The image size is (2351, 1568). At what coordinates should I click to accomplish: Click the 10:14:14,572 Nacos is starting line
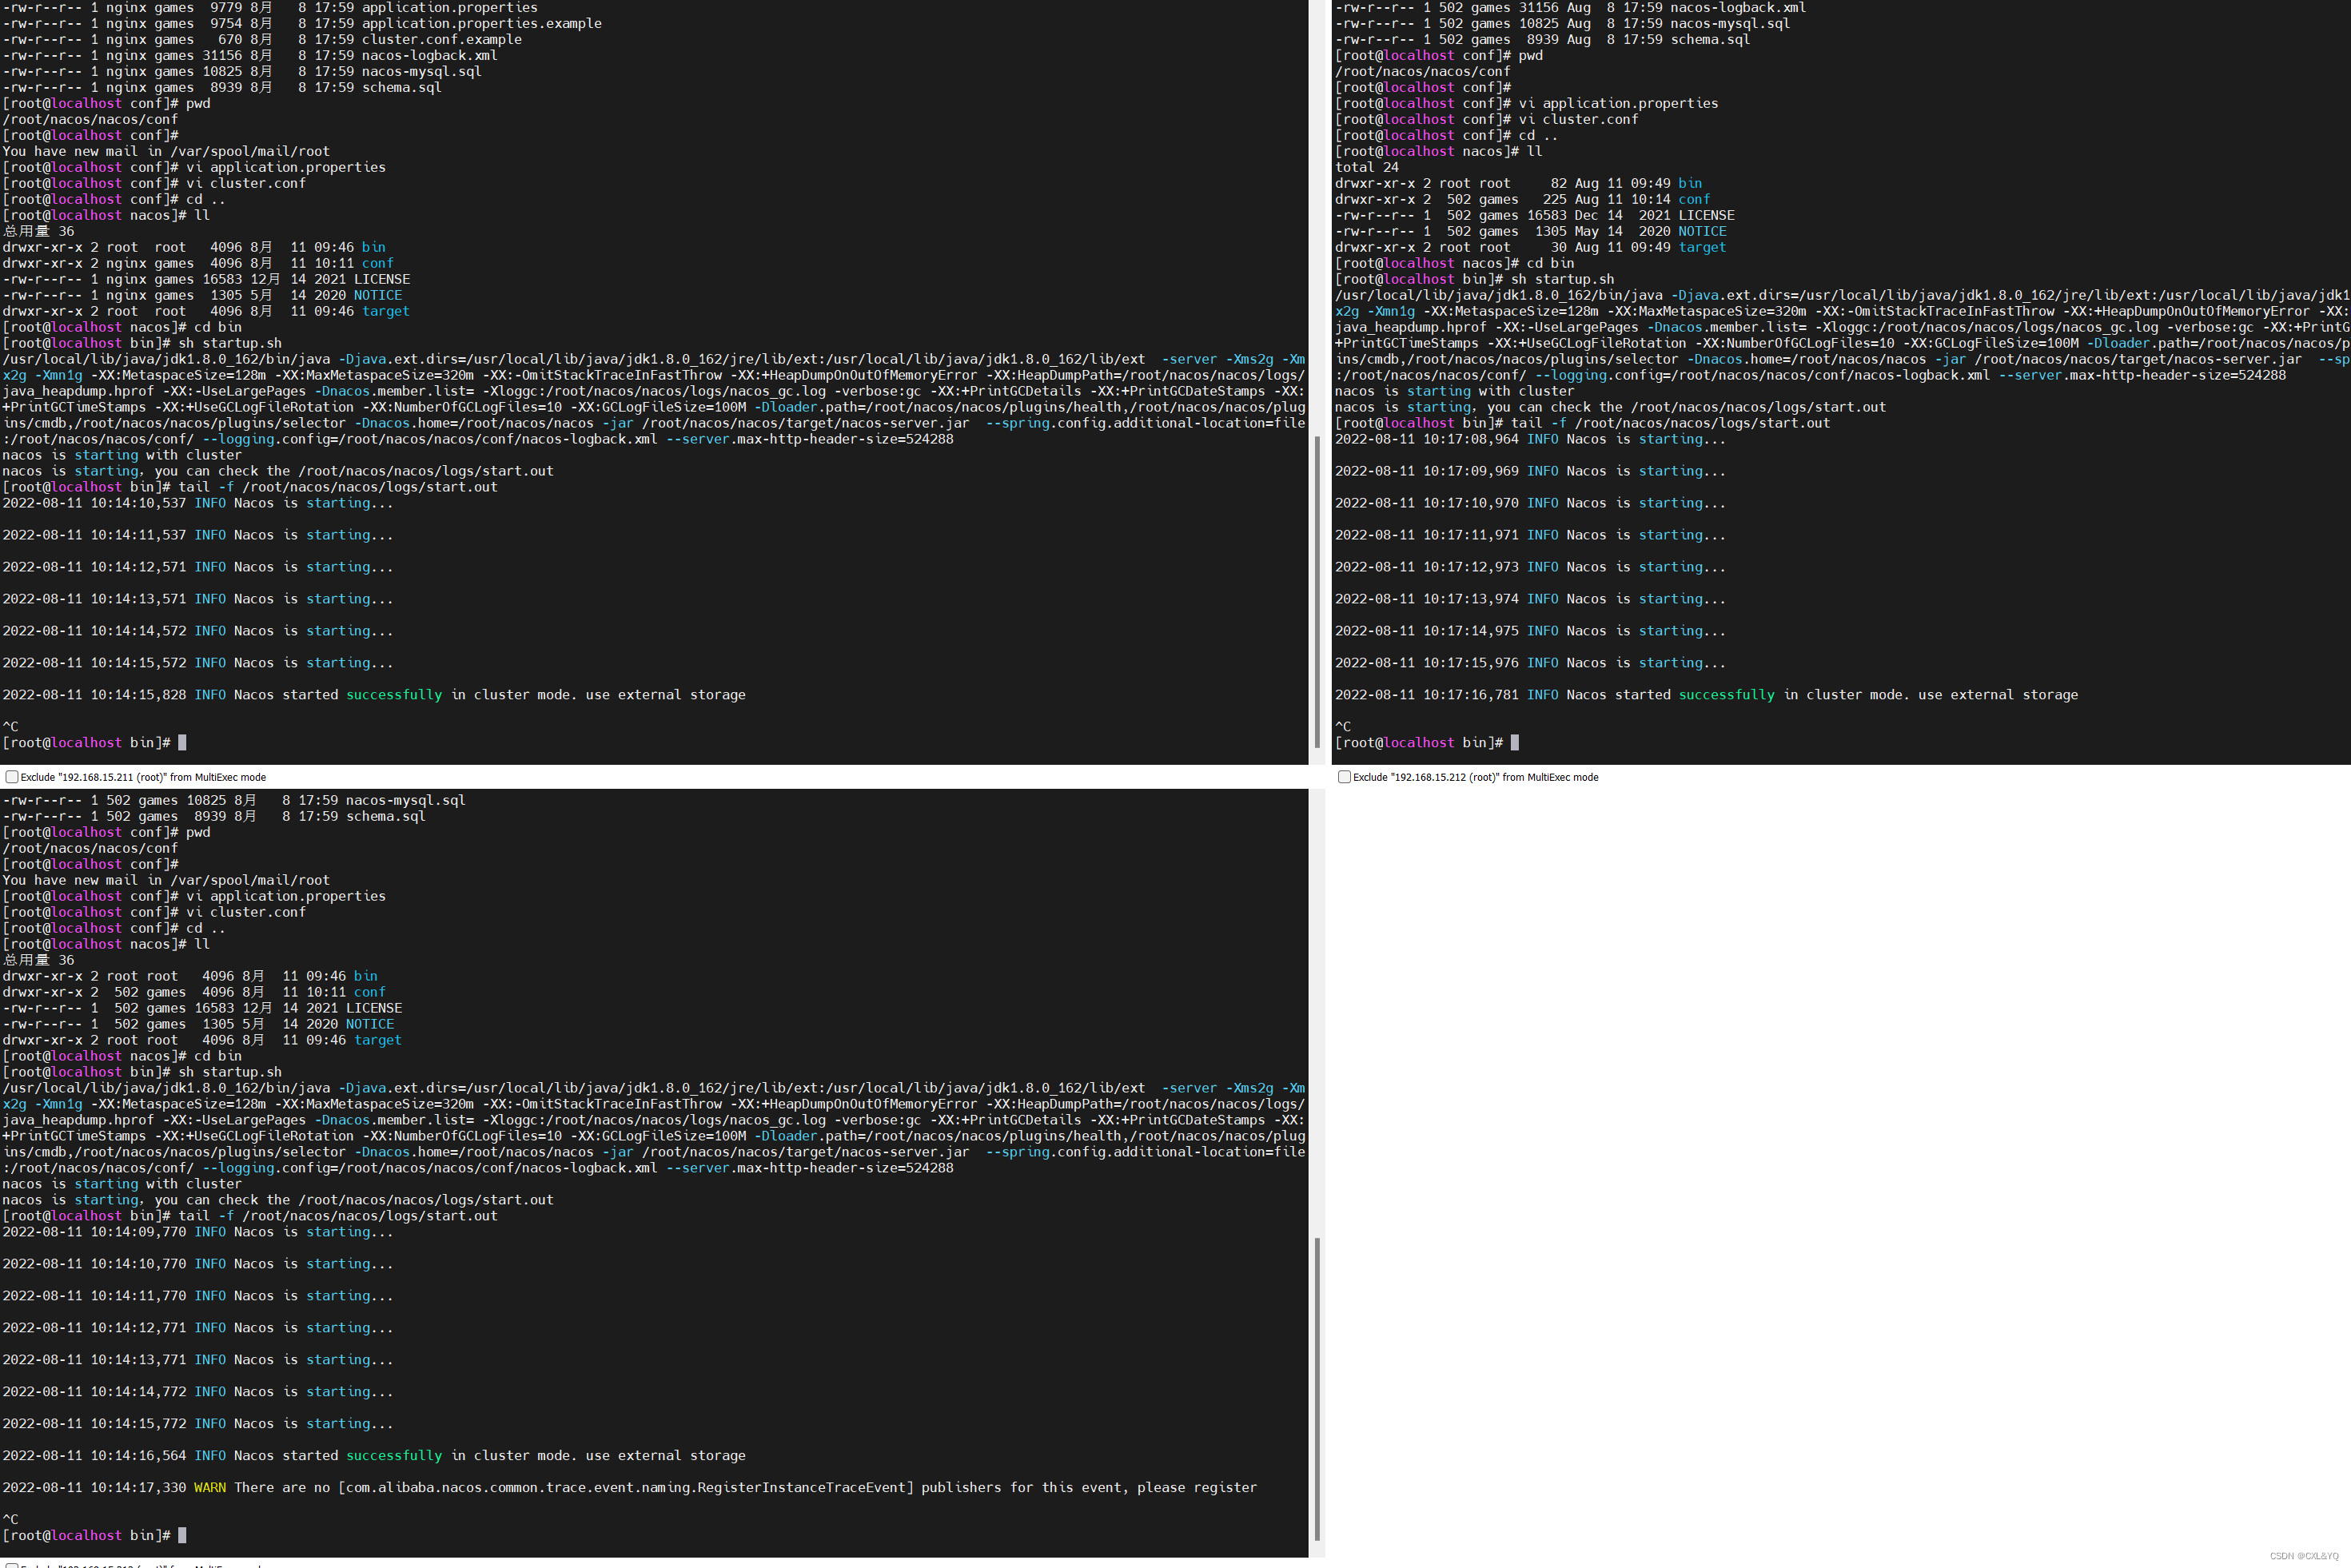pyautogui.click(x=198, y=631)
